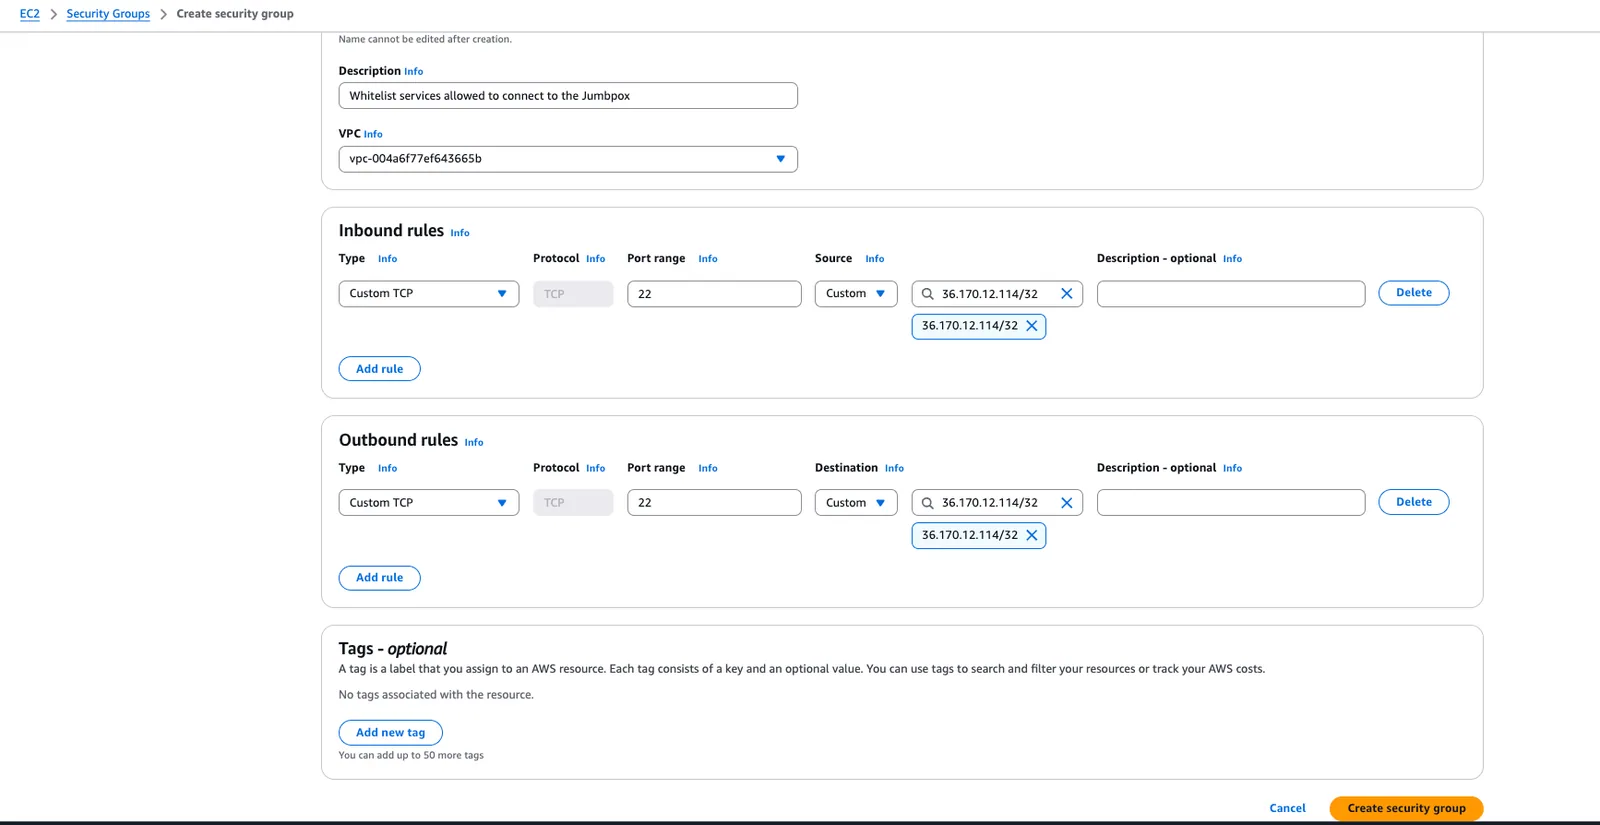The height and width of the screenshot is (825, 1600).
Task: Click the 'Tags - optional' heading
Action: click(393, 649)
